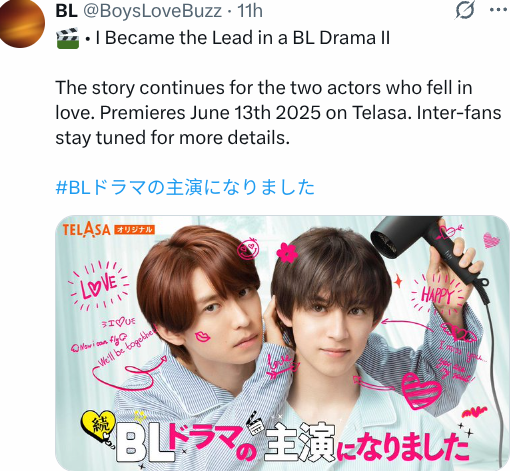510x471 pixels.
Task: Open the 11h timestamp link
Action: click(x=250, y=11)
